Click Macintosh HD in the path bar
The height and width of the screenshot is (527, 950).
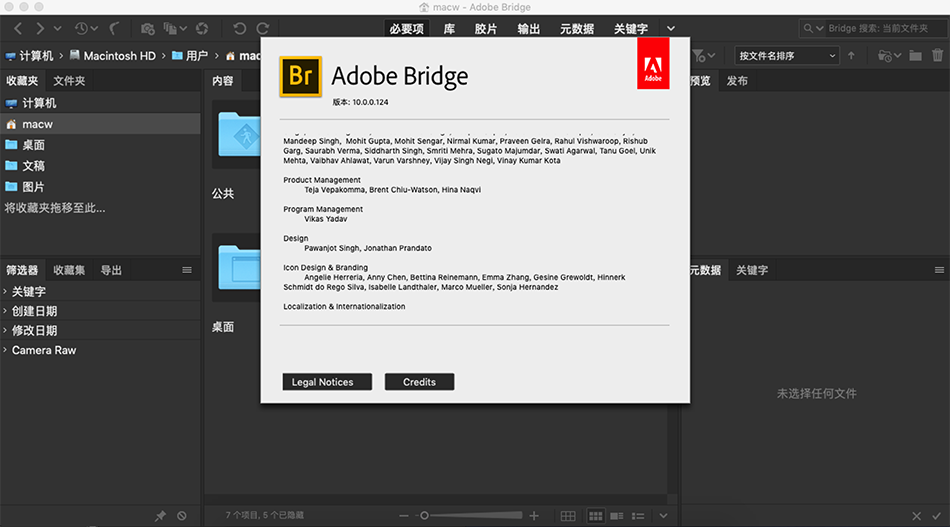113,56
